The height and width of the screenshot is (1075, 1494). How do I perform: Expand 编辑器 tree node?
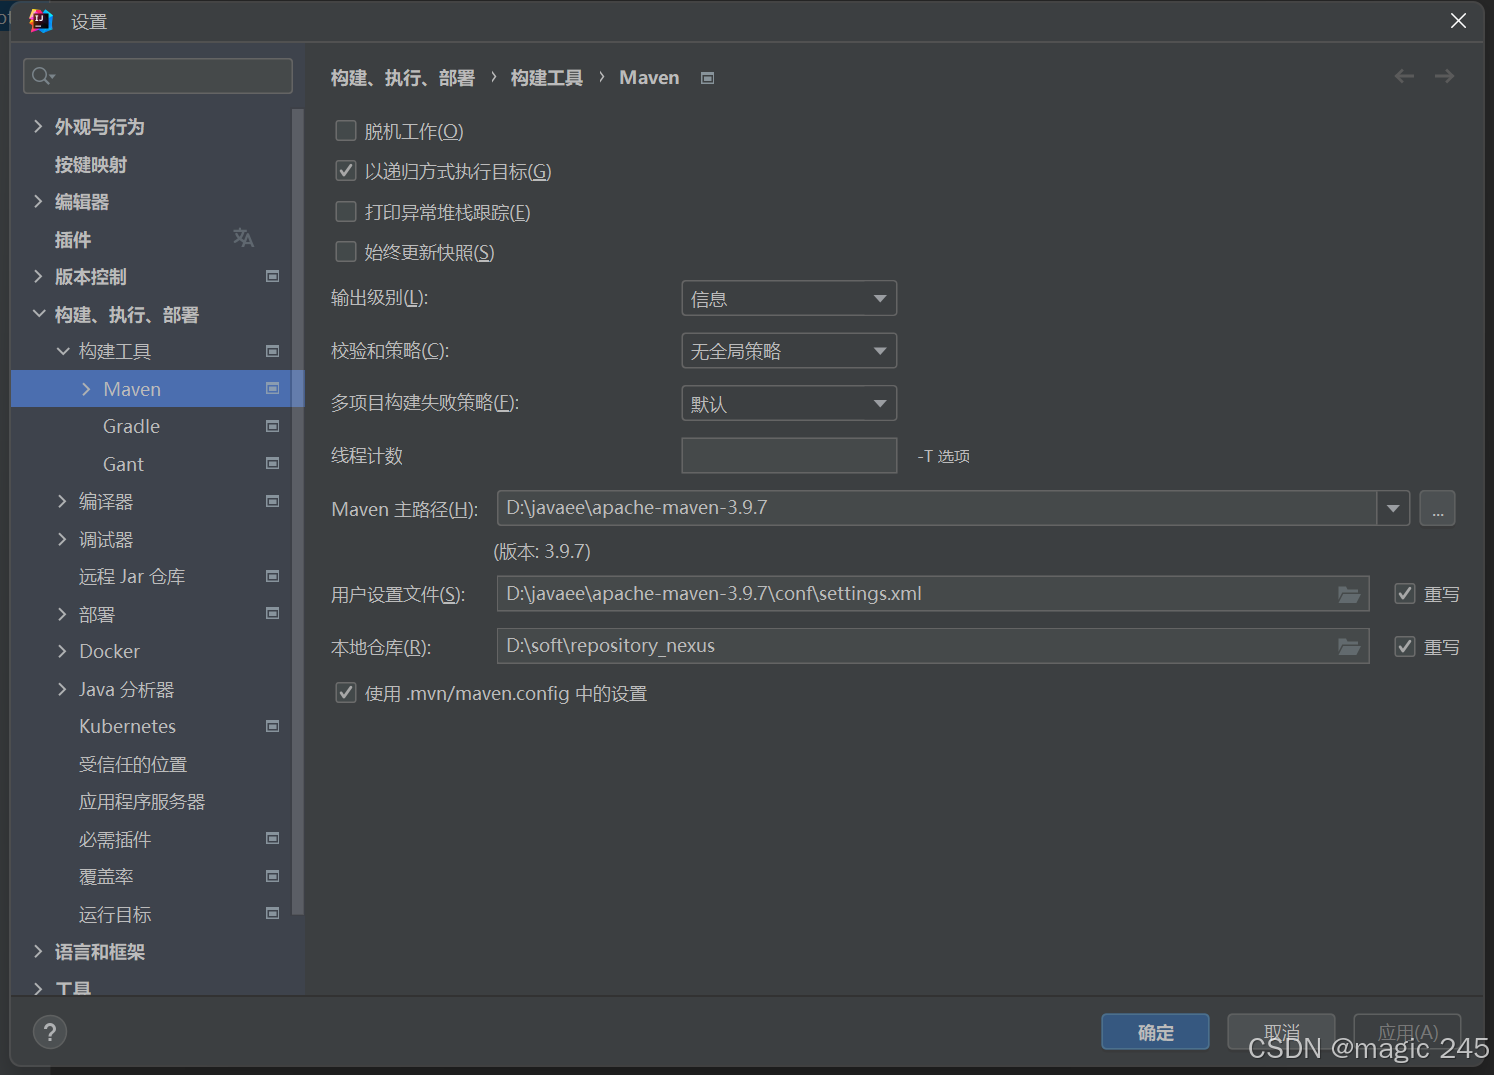point(38,201)
